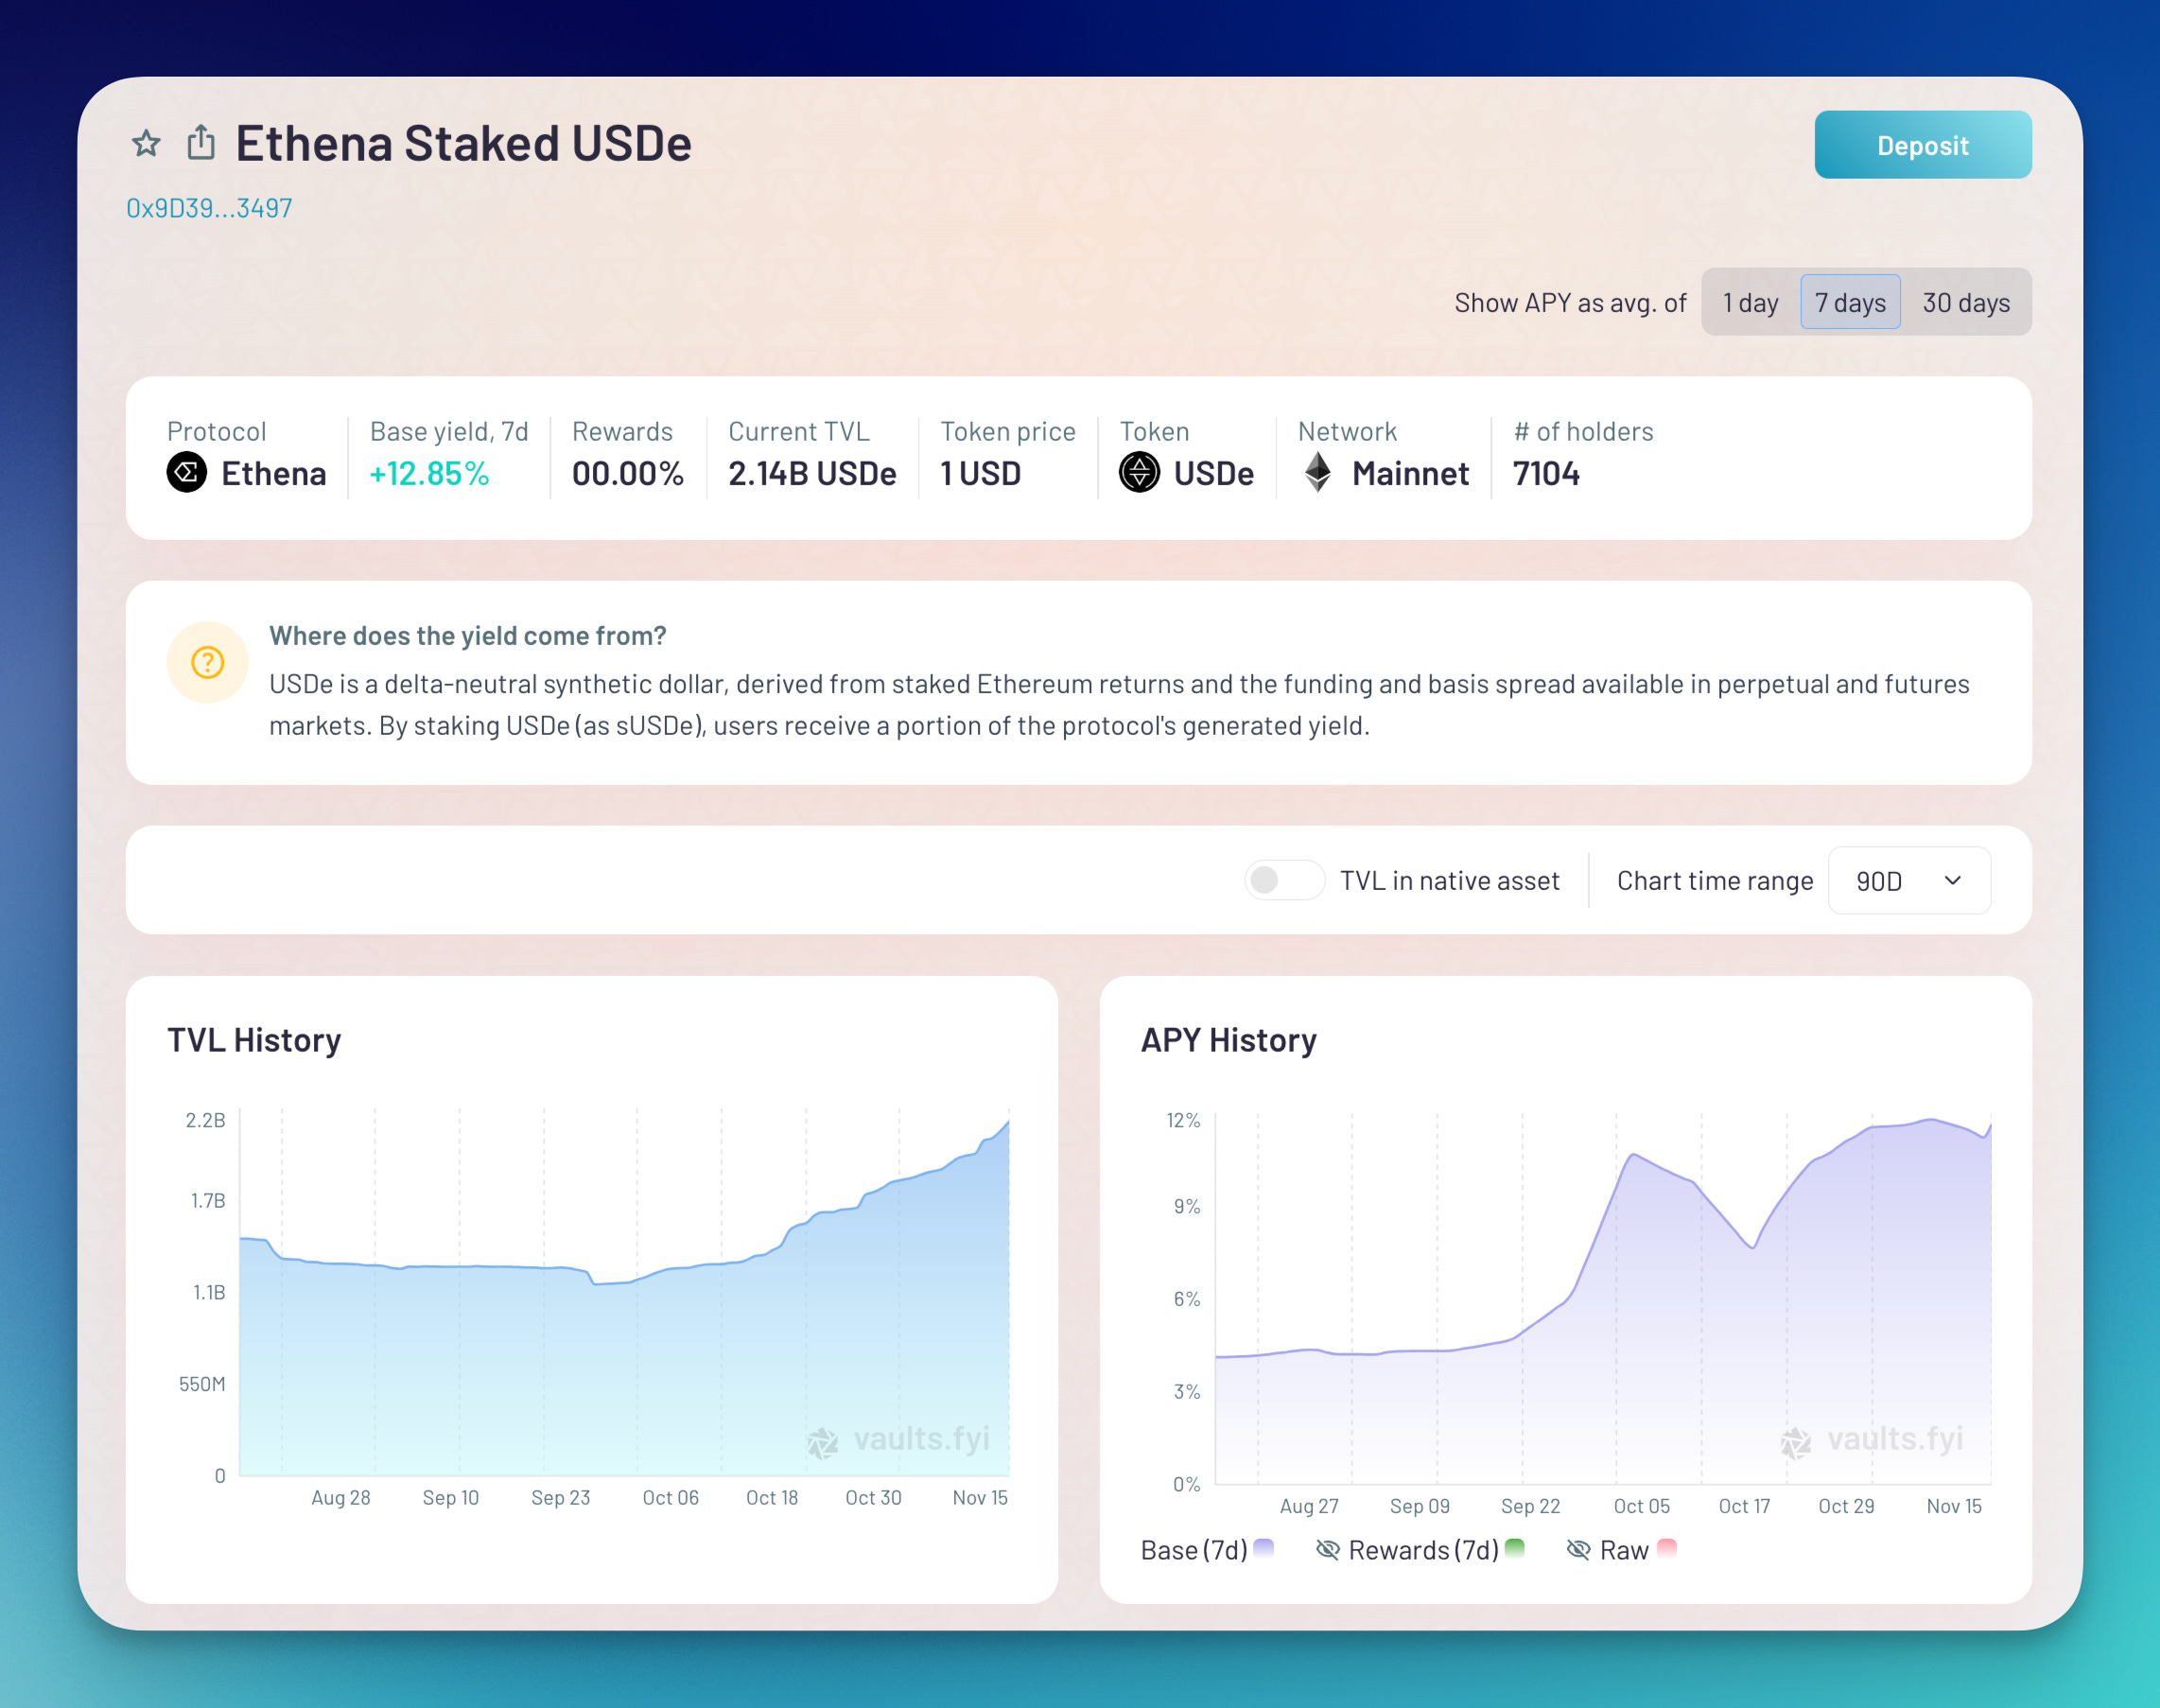Image resolution: width=2160 pixels, height=1708 pixels.
Task: Click the chevron arrow in 90D selector
Action: (1952, 881)
